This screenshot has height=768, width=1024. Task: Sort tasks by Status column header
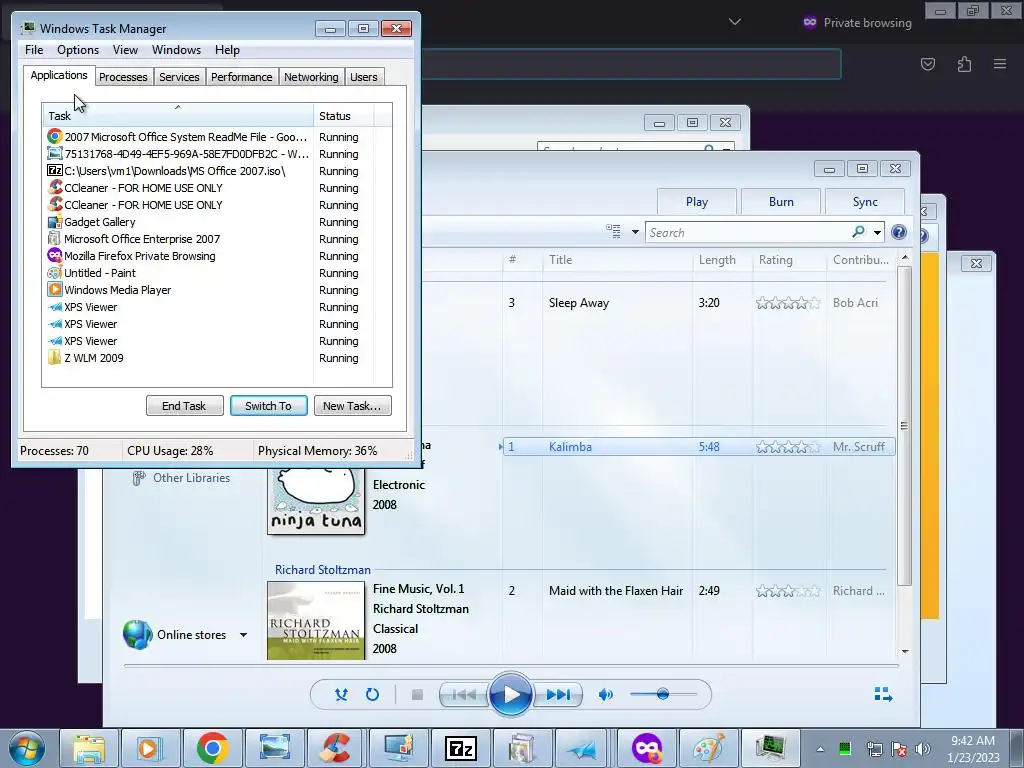click(x=344, y=116)
